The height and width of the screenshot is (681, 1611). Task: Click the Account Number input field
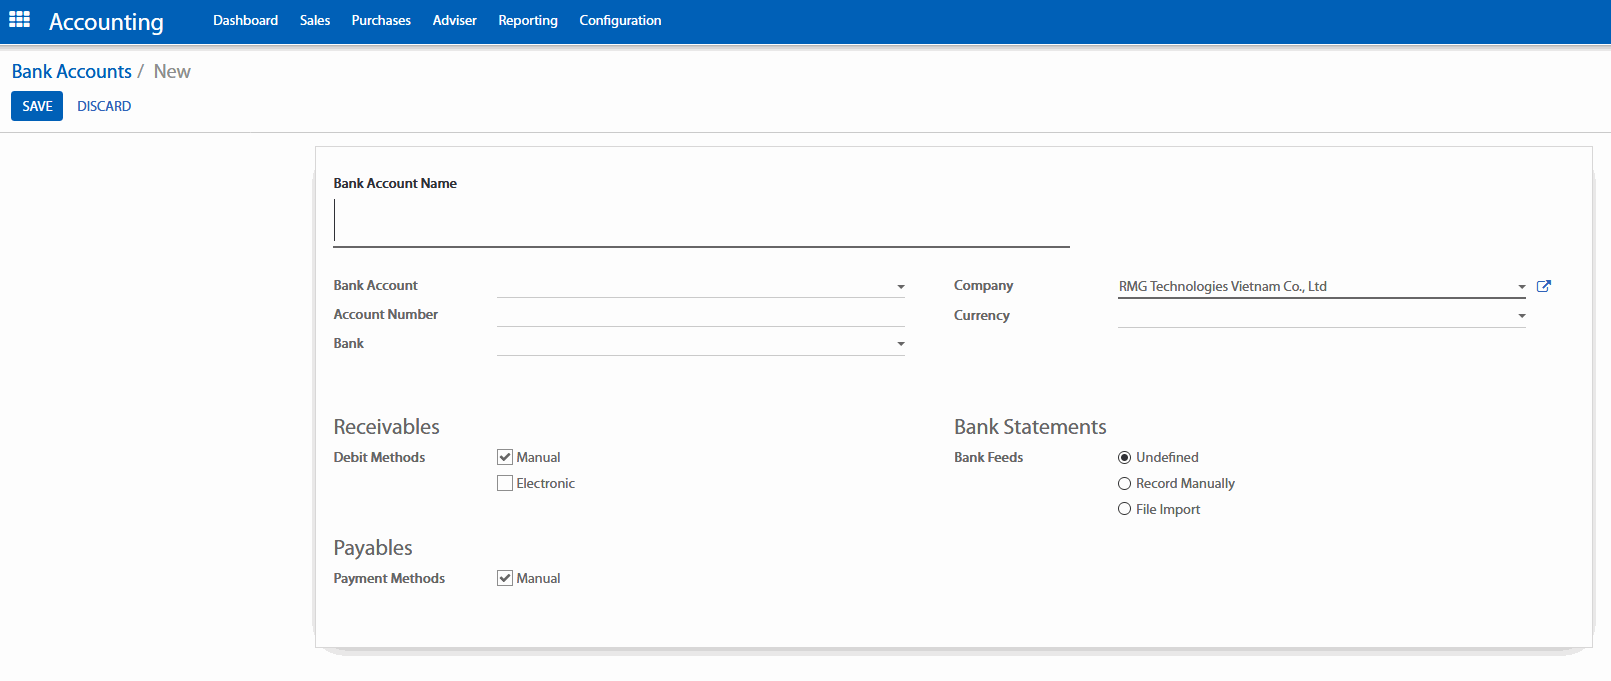click(x=700, y=315)
